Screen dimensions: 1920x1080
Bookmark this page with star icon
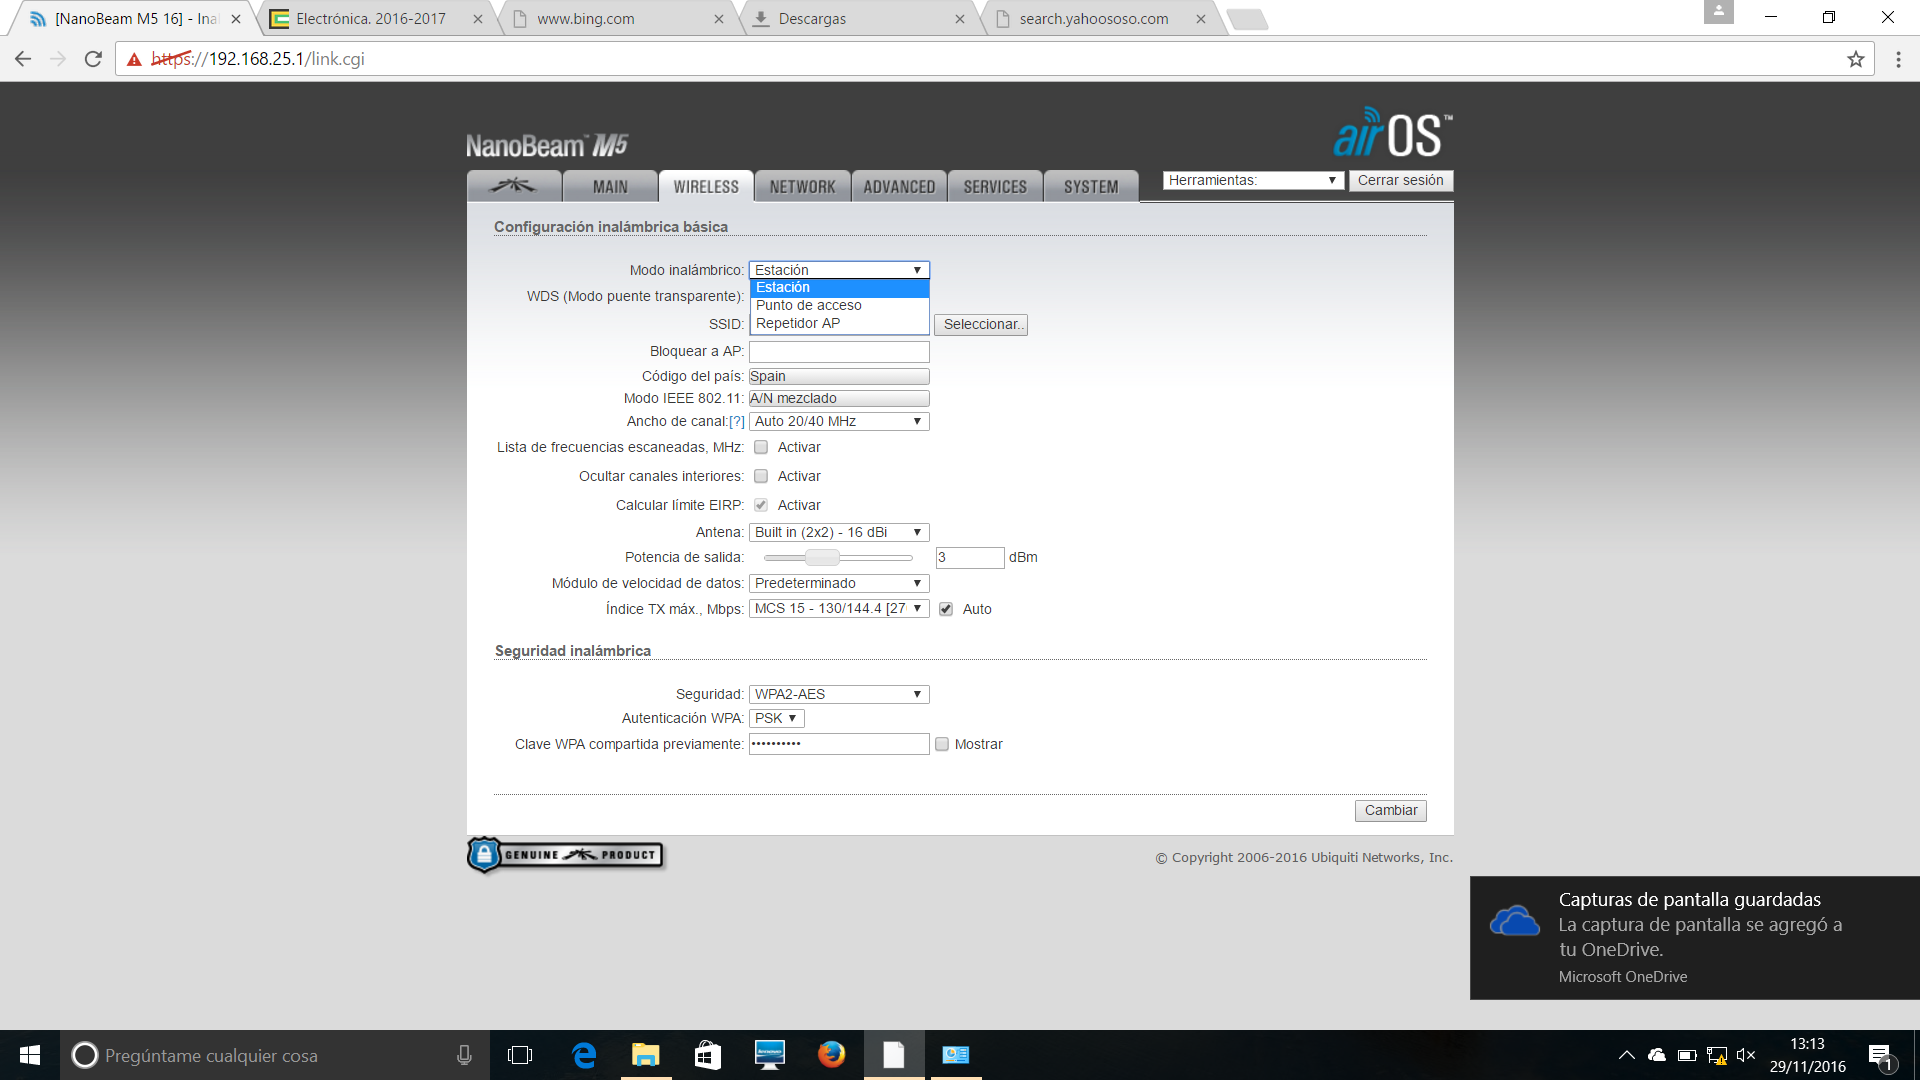tap(1856, 59)
